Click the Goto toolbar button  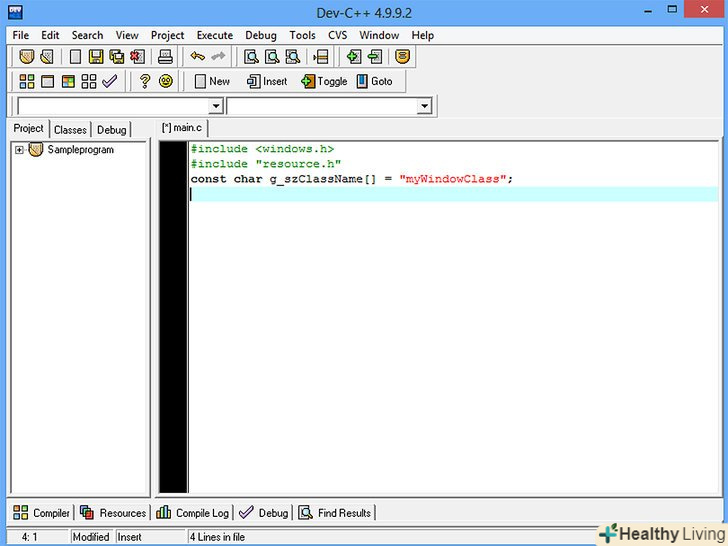[x=374, y=81]
